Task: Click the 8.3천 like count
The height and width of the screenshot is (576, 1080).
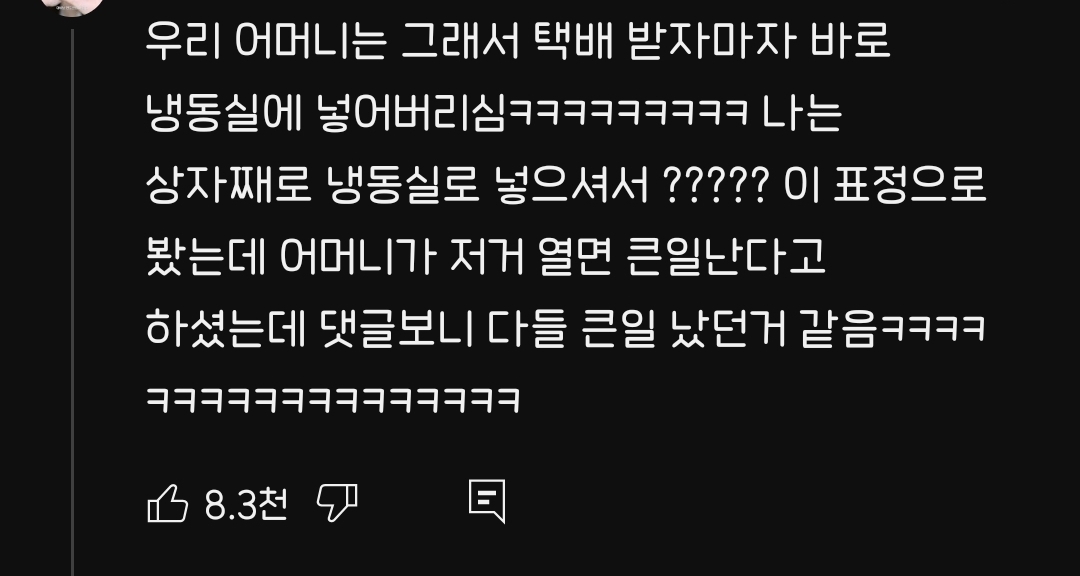Action: tap(246, 504)
